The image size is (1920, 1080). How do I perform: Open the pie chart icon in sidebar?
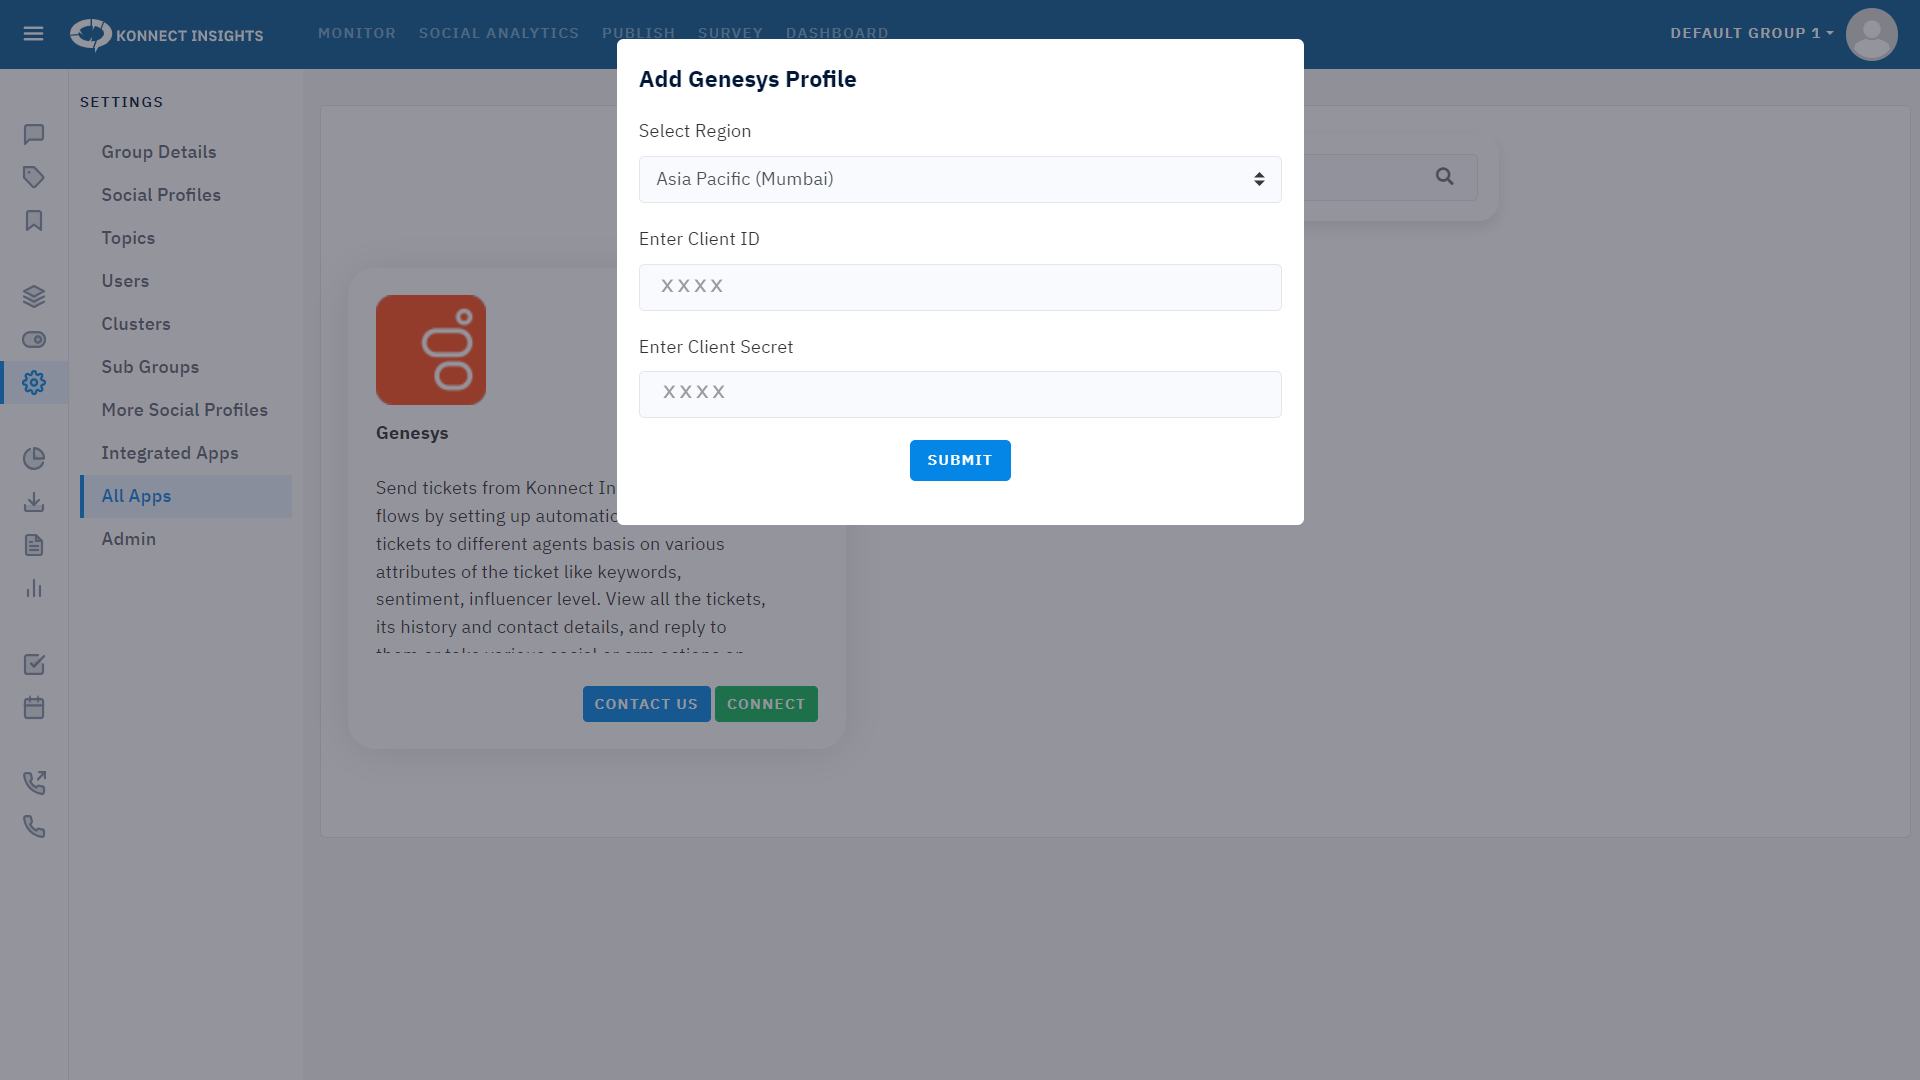[34, 458]
